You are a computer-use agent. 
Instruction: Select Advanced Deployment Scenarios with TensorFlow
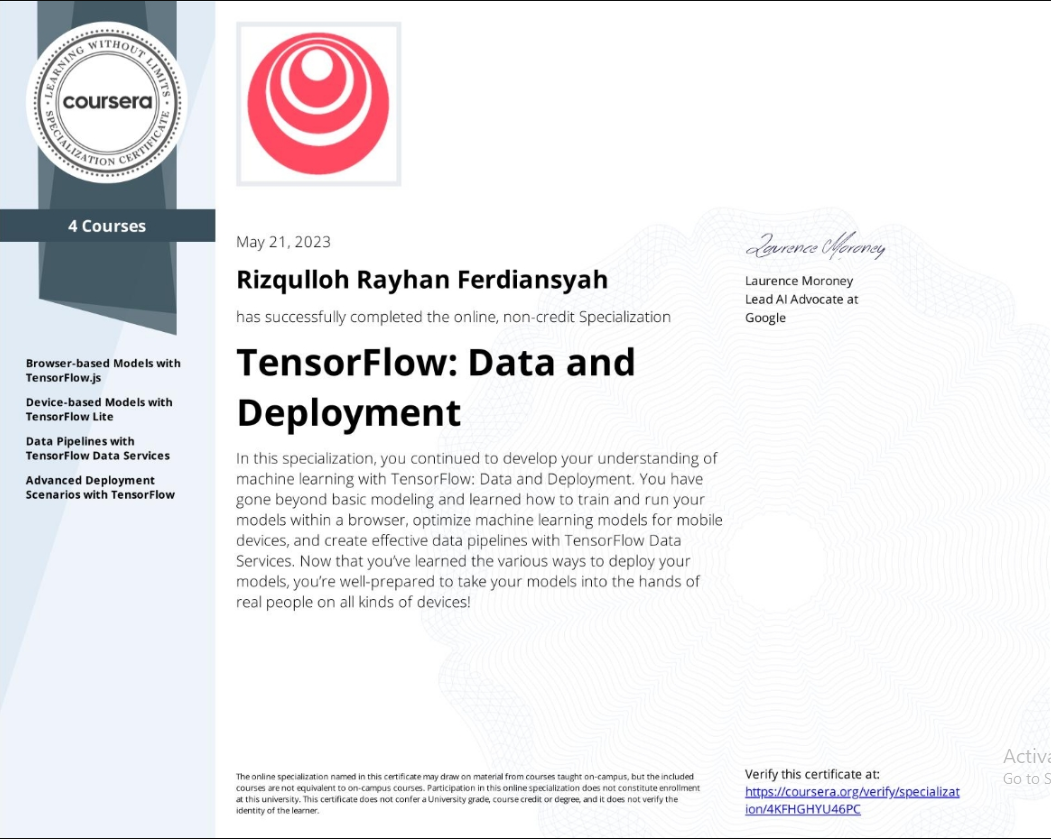pyautogui.click(x=100, y=486)
